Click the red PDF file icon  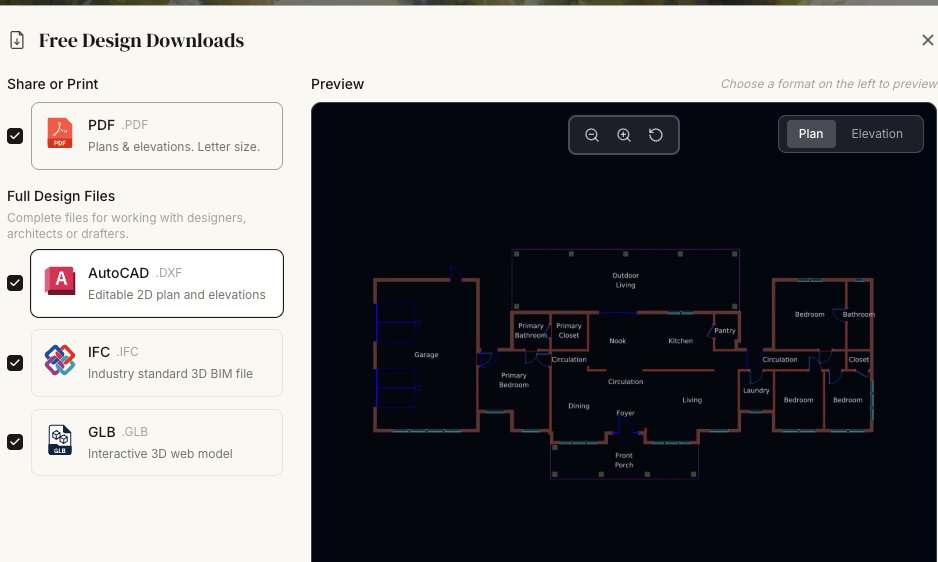60,133
